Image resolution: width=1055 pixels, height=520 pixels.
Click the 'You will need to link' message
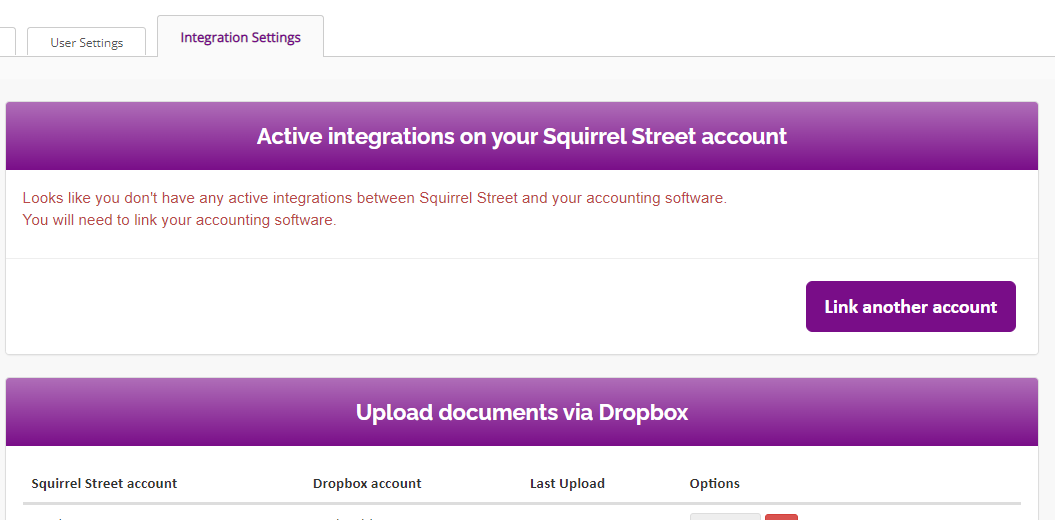179,220
